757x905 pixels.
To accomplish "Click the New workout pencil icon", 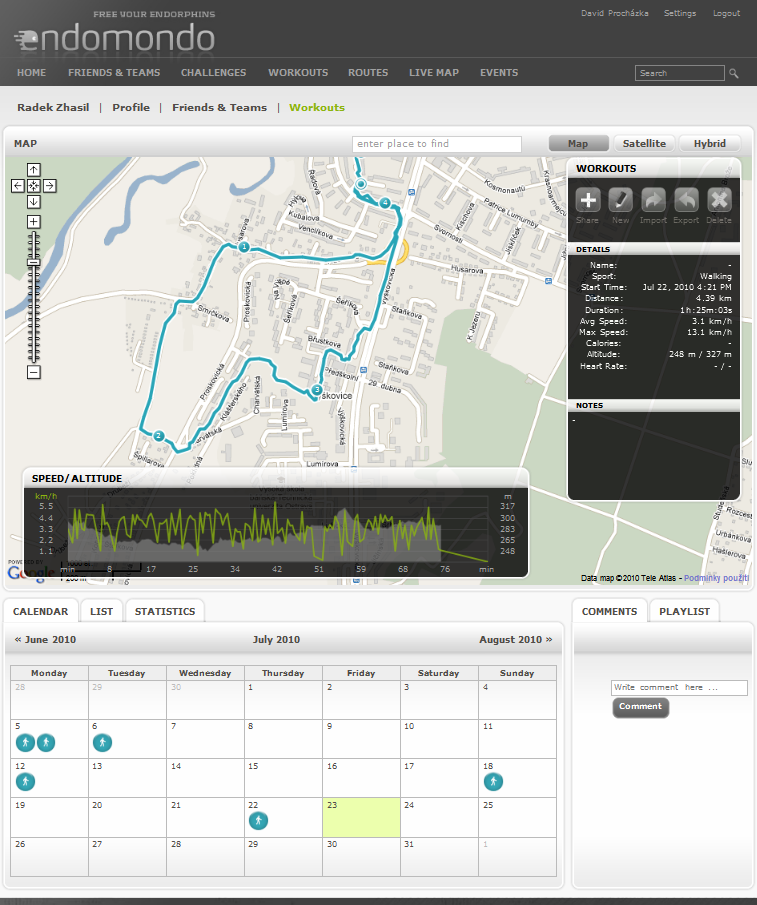I will [x=621, y=200].
